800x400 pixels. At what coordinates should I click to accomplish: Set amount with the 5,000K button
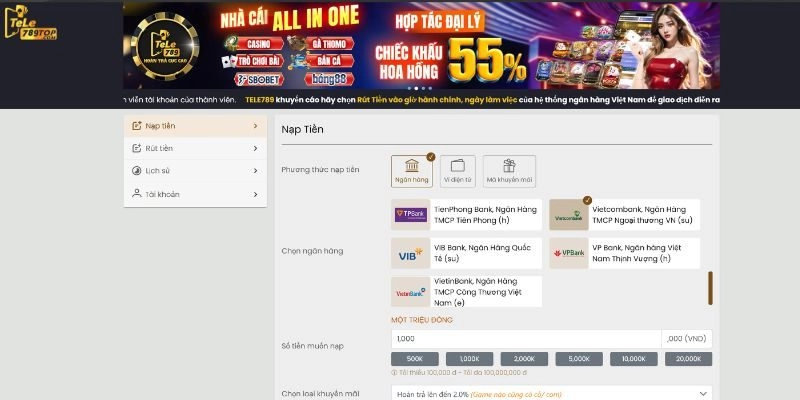(x=579, y=359)
